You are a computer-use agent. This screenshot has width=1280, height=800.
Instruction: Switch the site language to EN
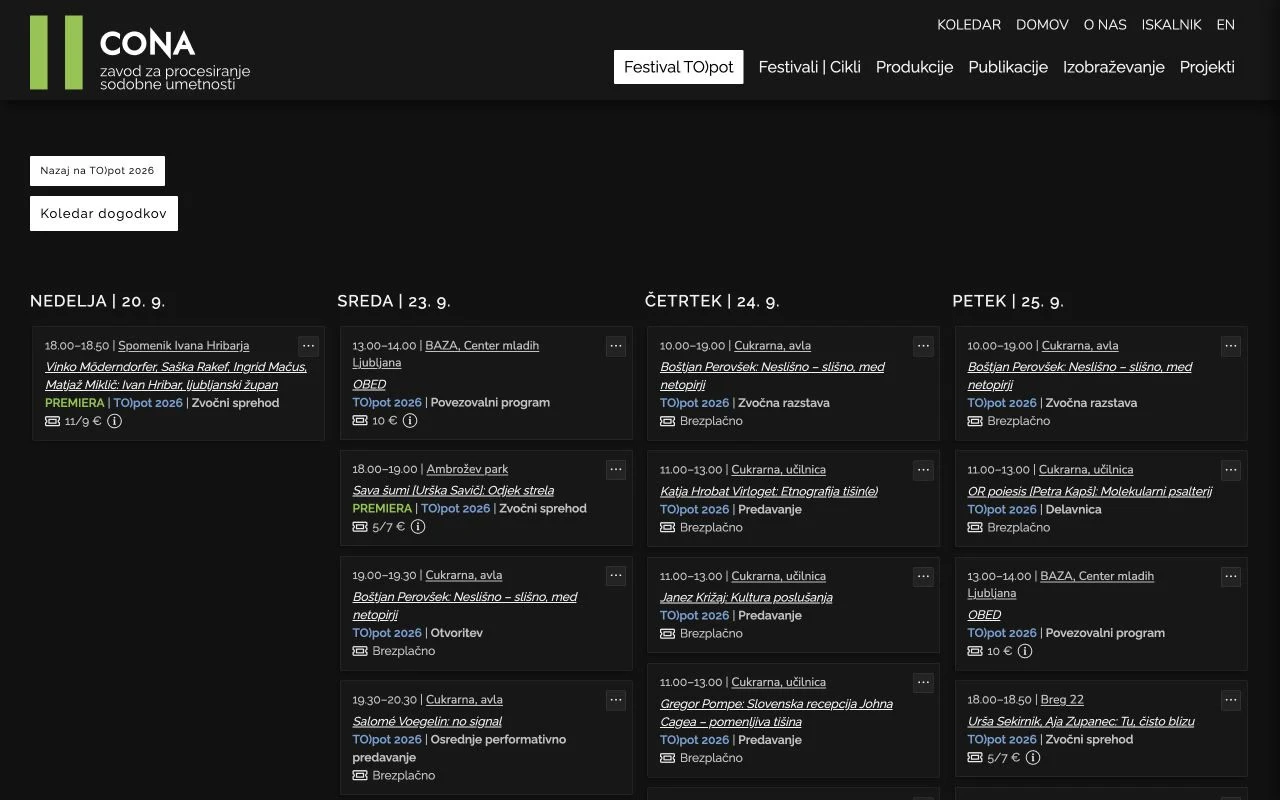pyautogui.click(x=1226, y=25)
